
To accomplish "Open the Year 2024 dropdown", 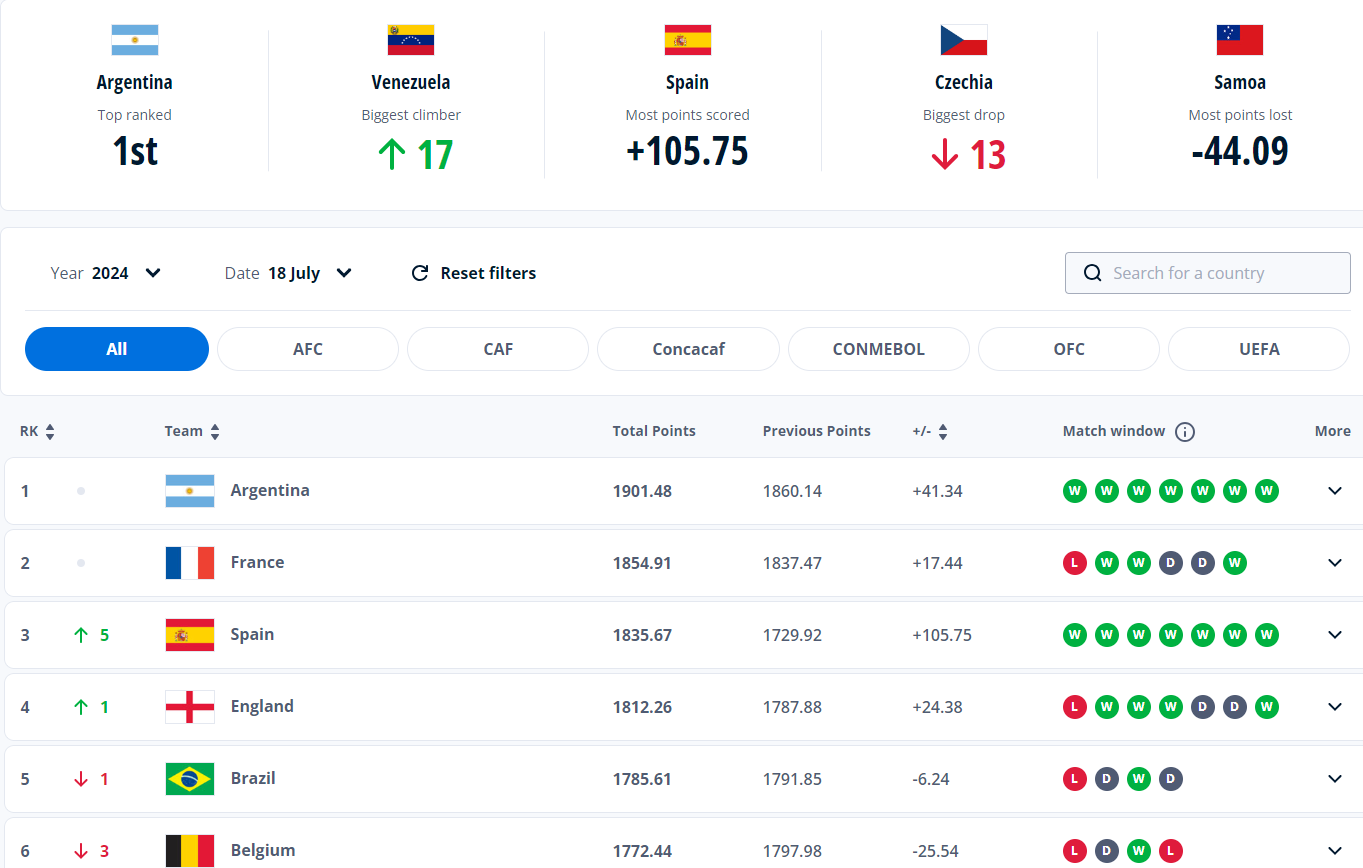I will tap(106, 273).
